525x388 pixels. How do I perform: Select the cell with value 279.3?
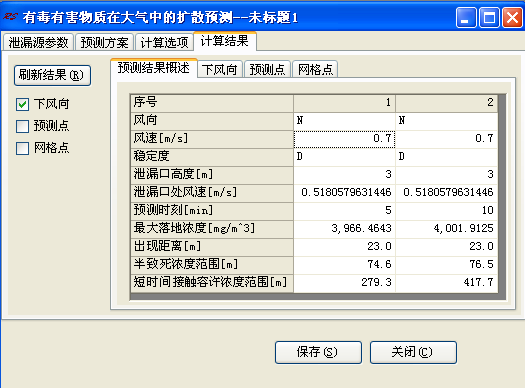point(345,284)
